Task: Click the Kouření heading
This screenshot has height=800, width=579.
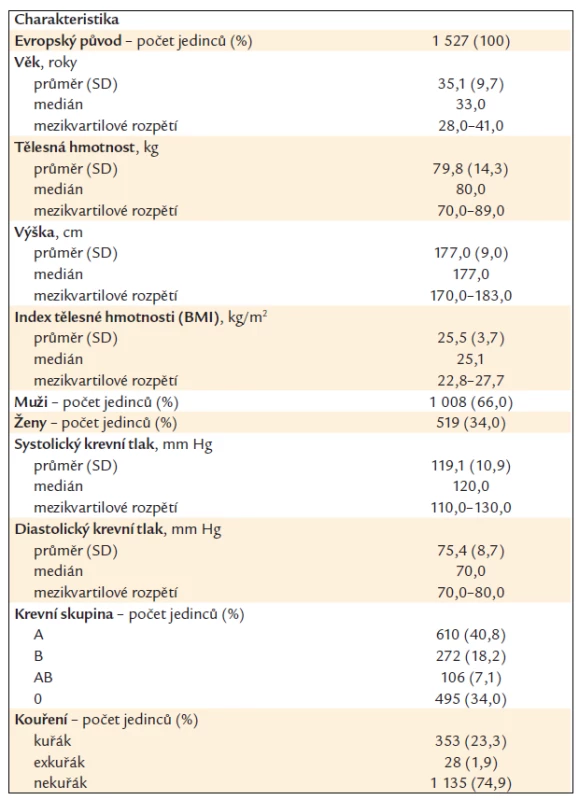Action: 106,720
